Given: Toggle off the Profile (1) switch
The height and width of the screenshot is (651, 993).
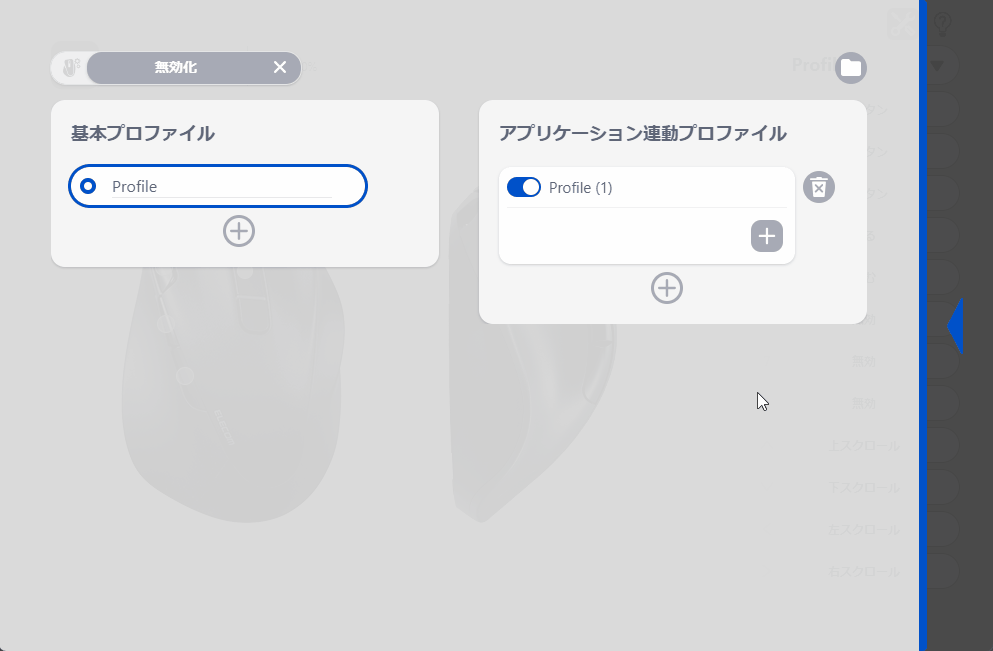Looking at the screenshot, I should click(524, 187).
